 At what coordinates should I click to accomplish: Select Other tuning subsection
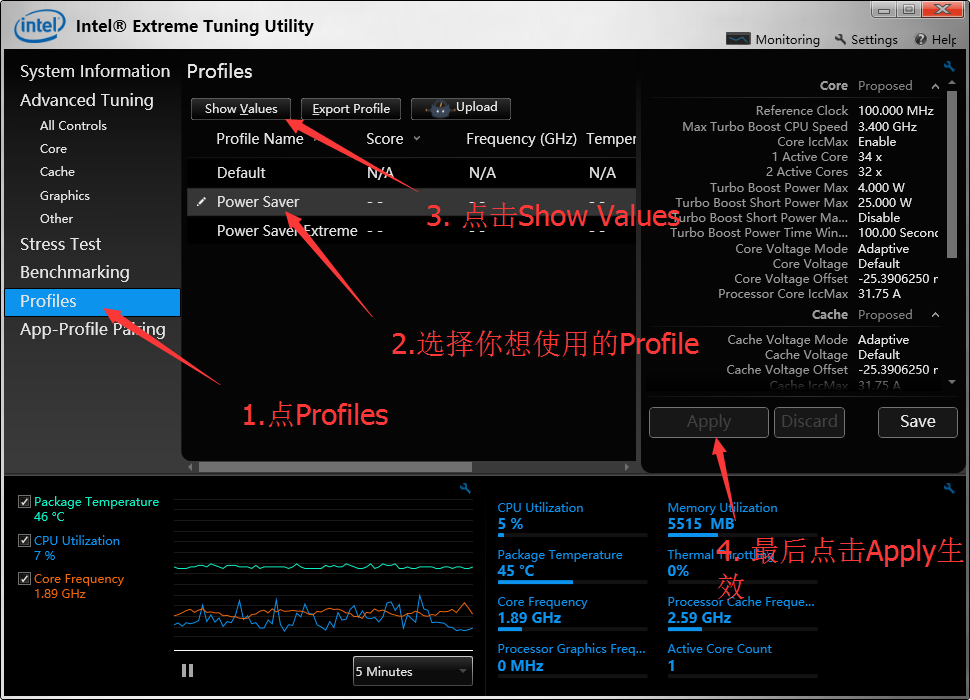click(x=56, y=219)
